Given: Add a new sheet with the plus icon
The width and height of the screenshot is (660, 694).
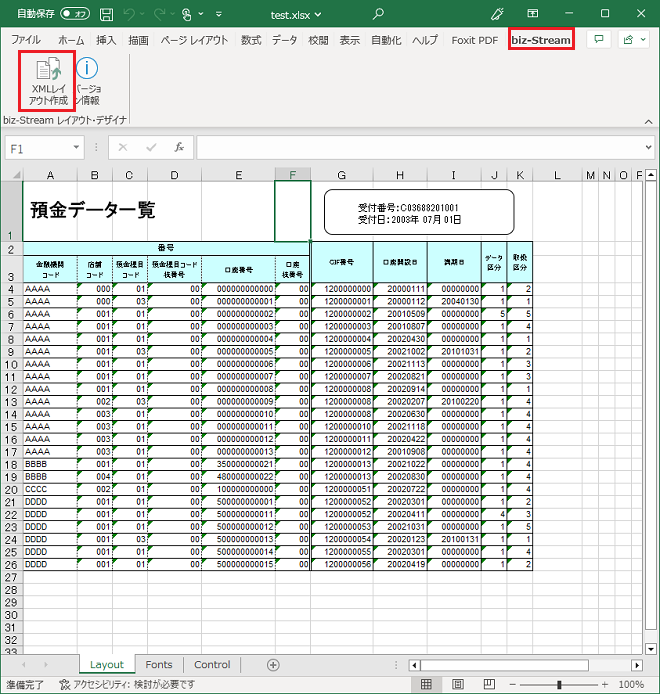Looking at the screenshot, I should (x=273, y=665).
